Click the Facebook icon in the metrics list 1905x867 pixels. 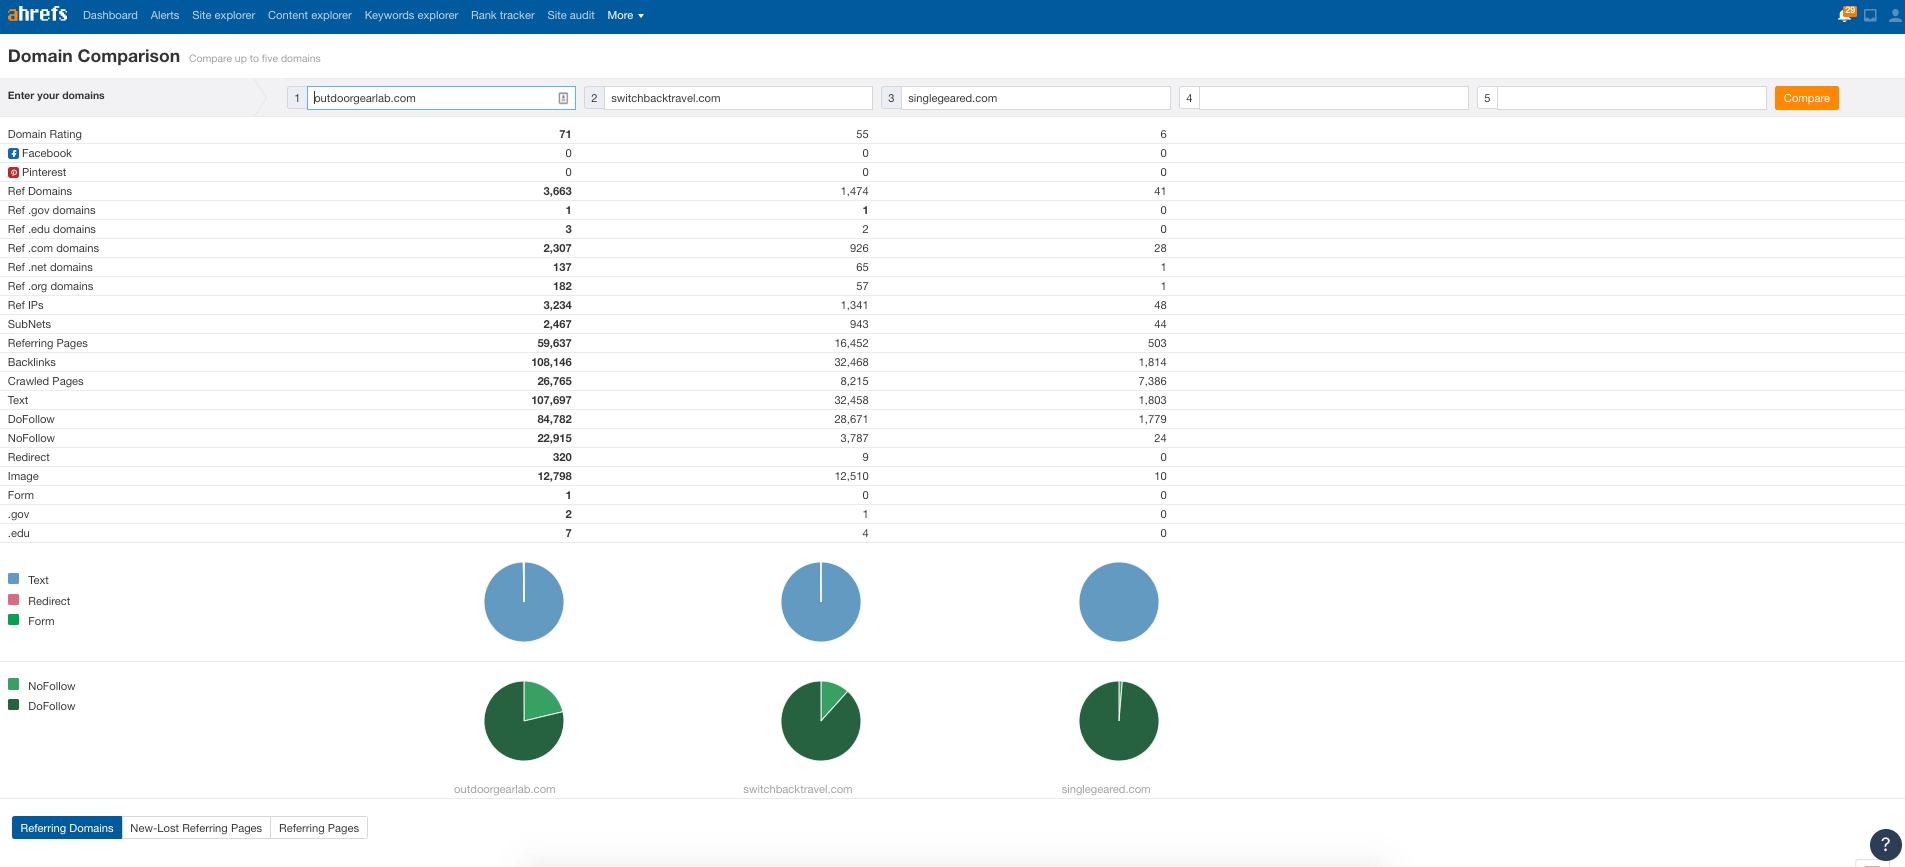click(x=13, y=153)
